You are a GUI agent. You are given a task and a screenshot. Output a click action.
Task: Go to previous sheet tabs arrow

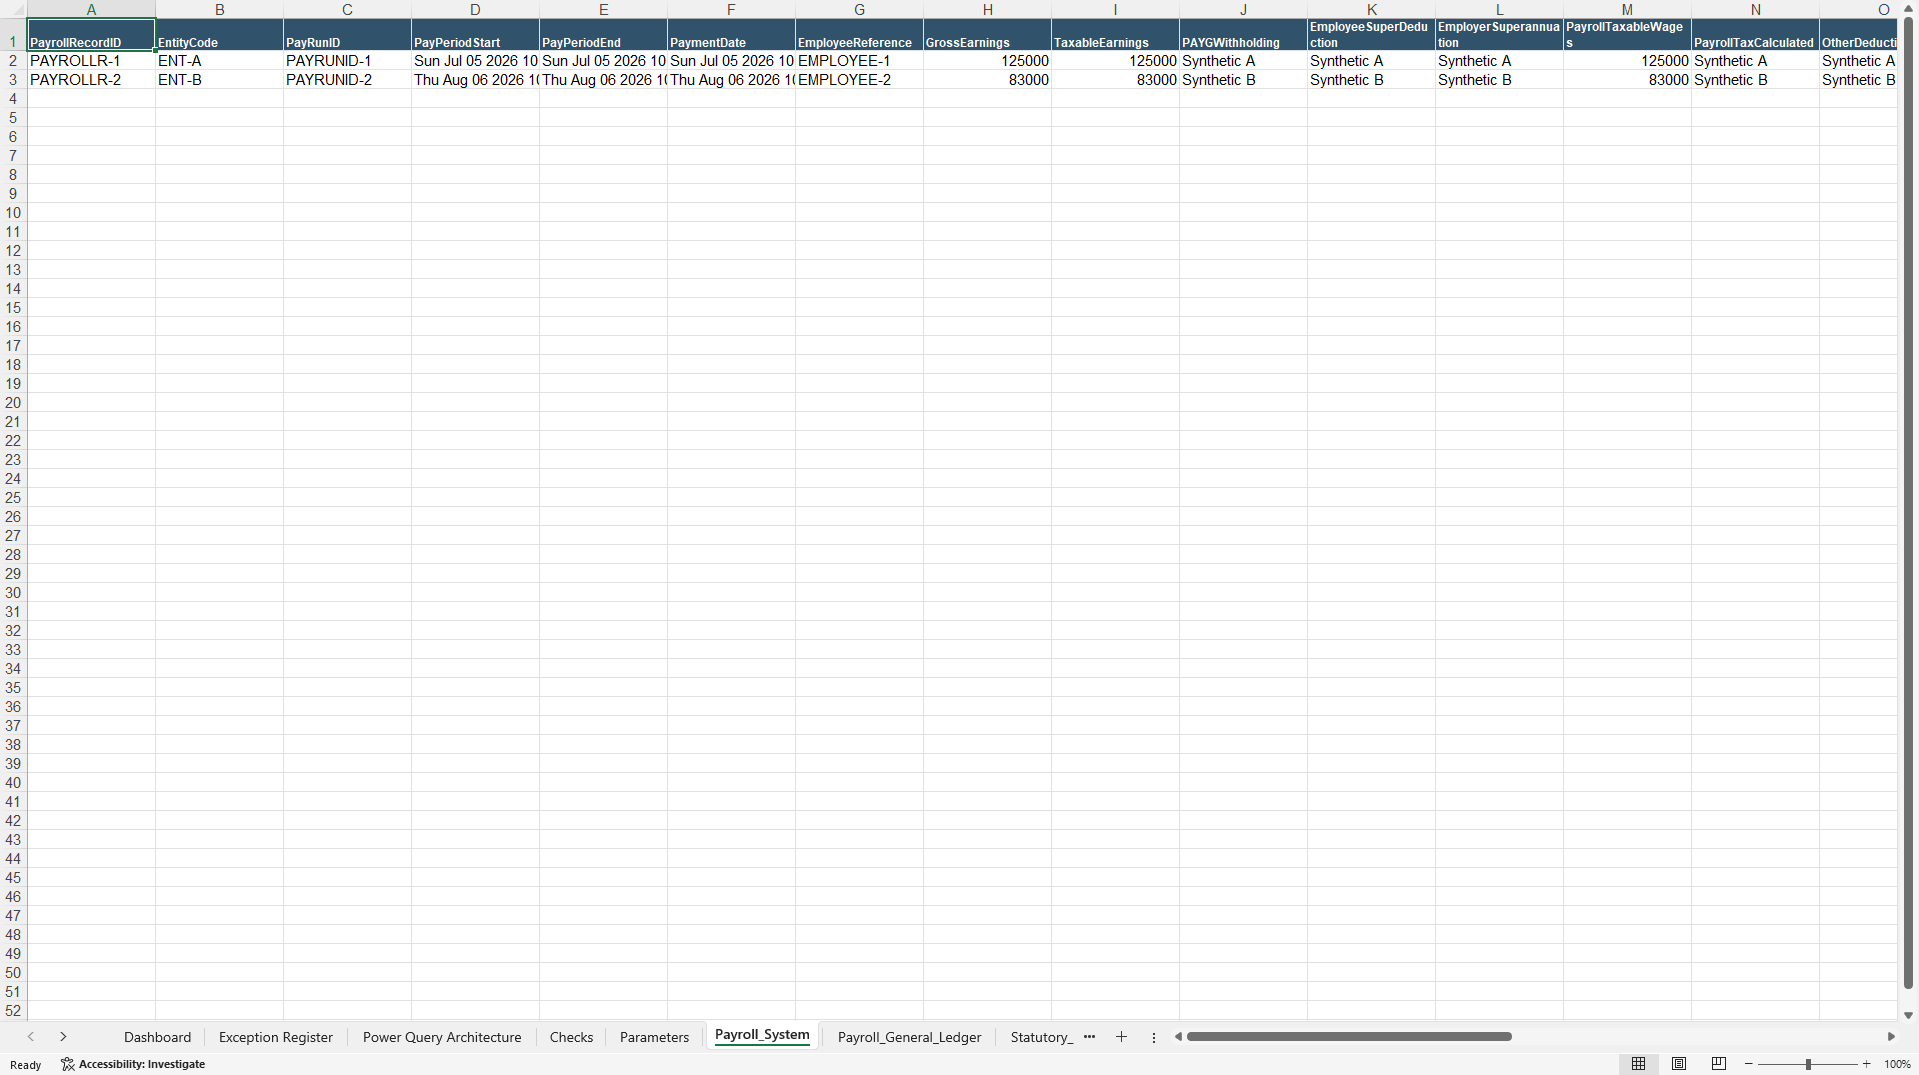[x=31, y=1037]
